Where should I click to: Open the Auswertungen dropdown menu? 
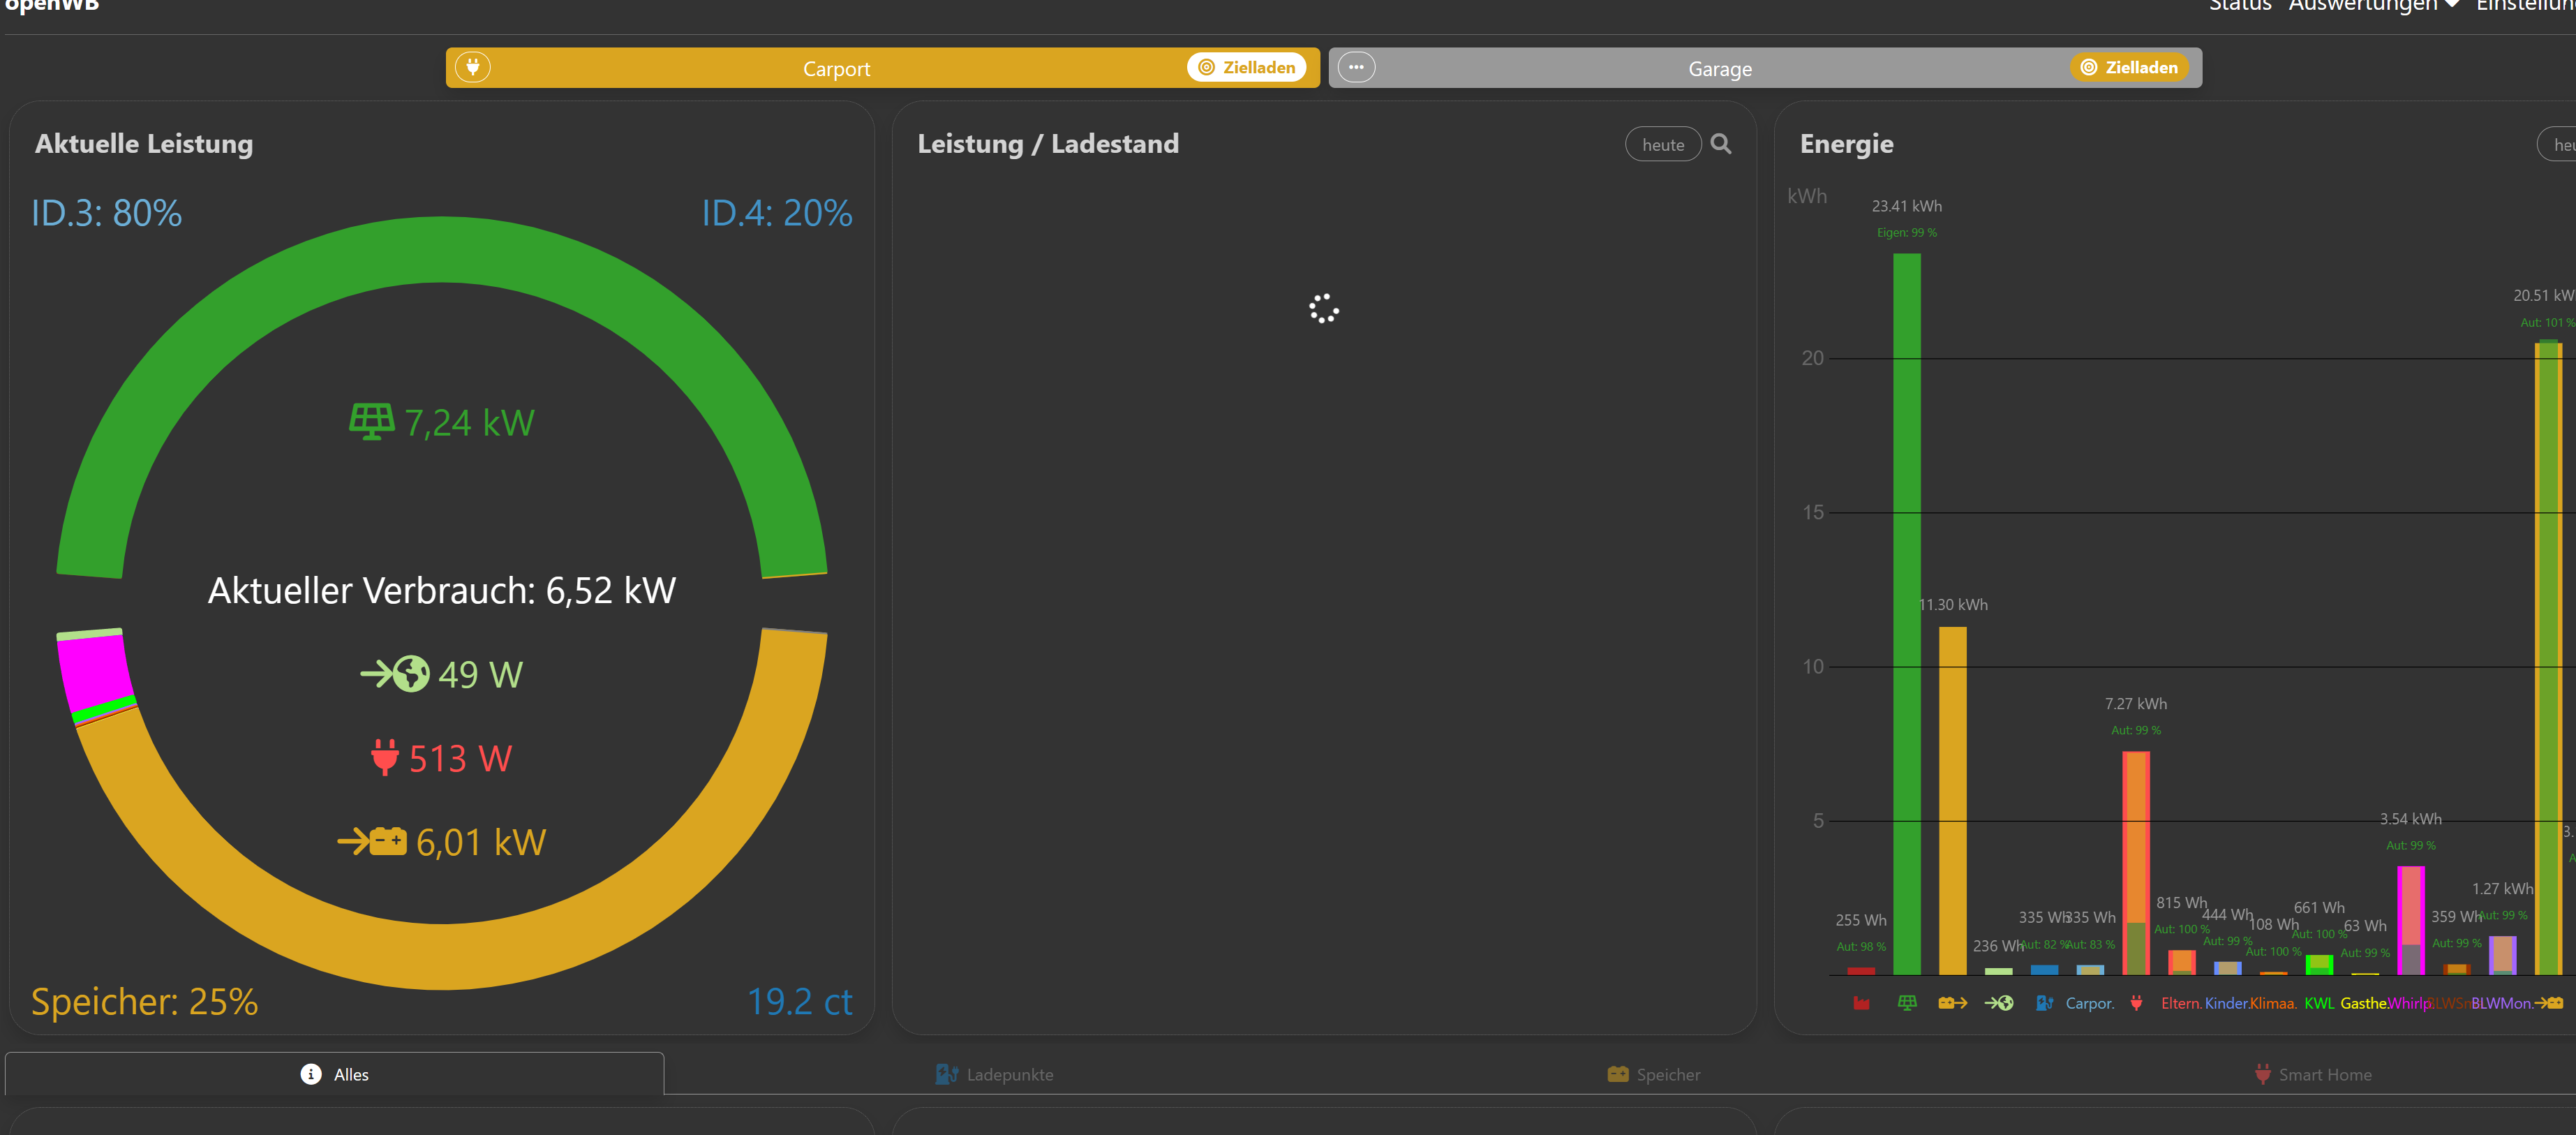click(2373, 6)
